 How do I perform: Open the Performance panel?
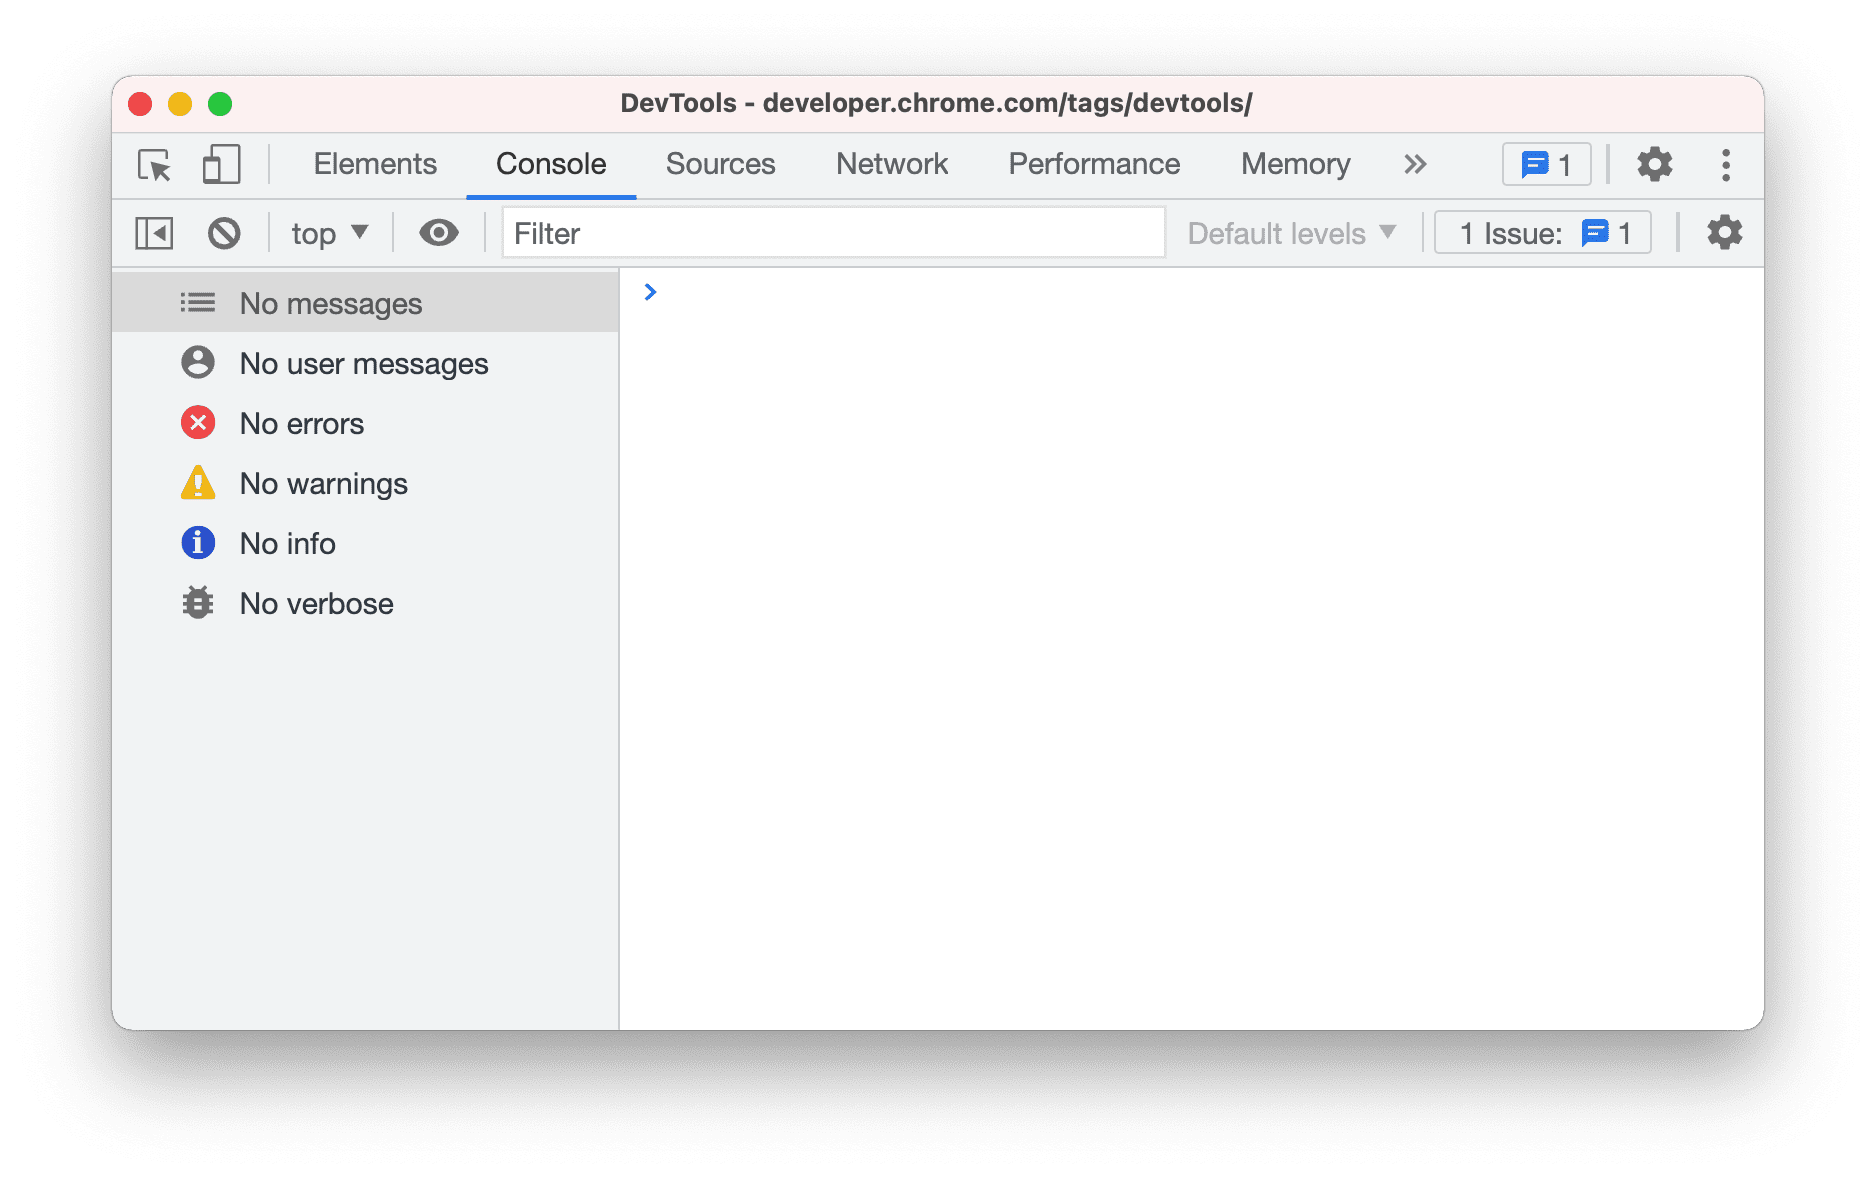1093,164
